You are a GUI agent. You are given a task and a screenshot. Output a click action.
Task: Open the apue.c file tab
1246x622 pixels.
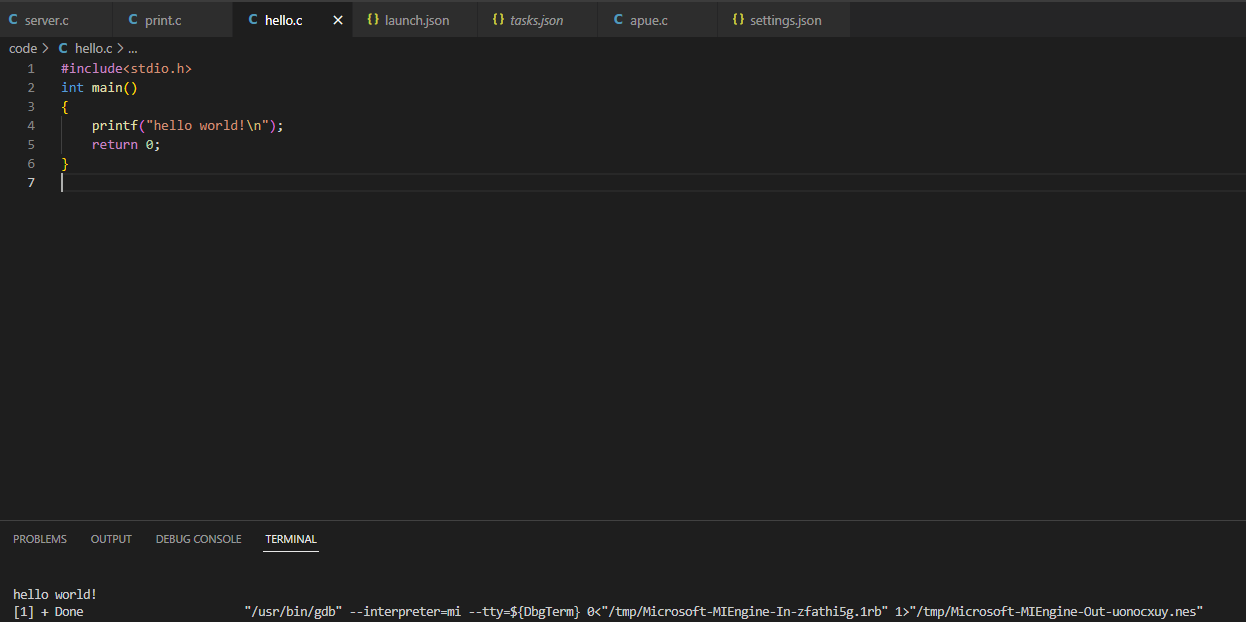(648, 19)
